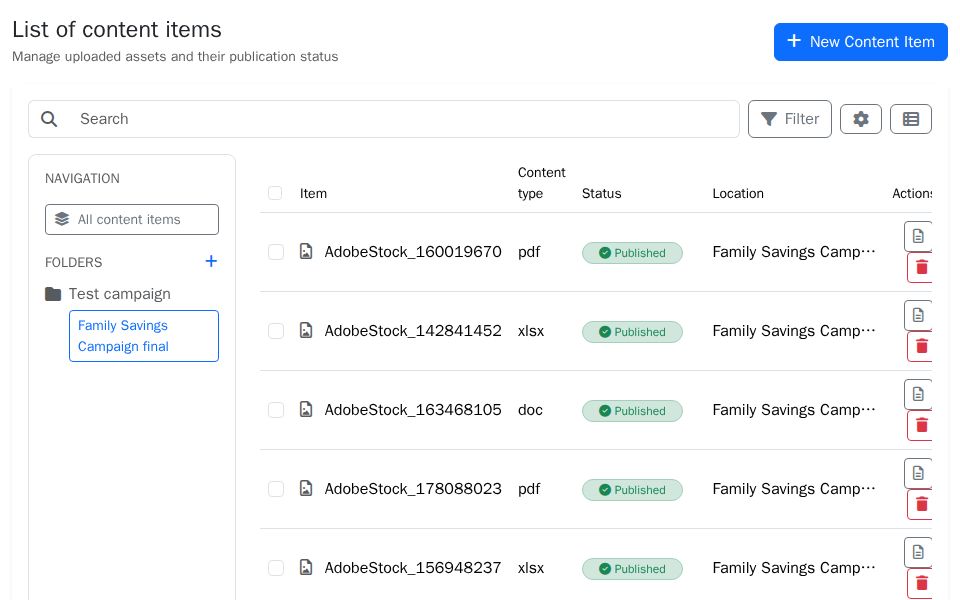Viewport: 960px width, 600px height.
Task: Select the checkbox for AdobeStock_160019670
Action: [275, 252]
